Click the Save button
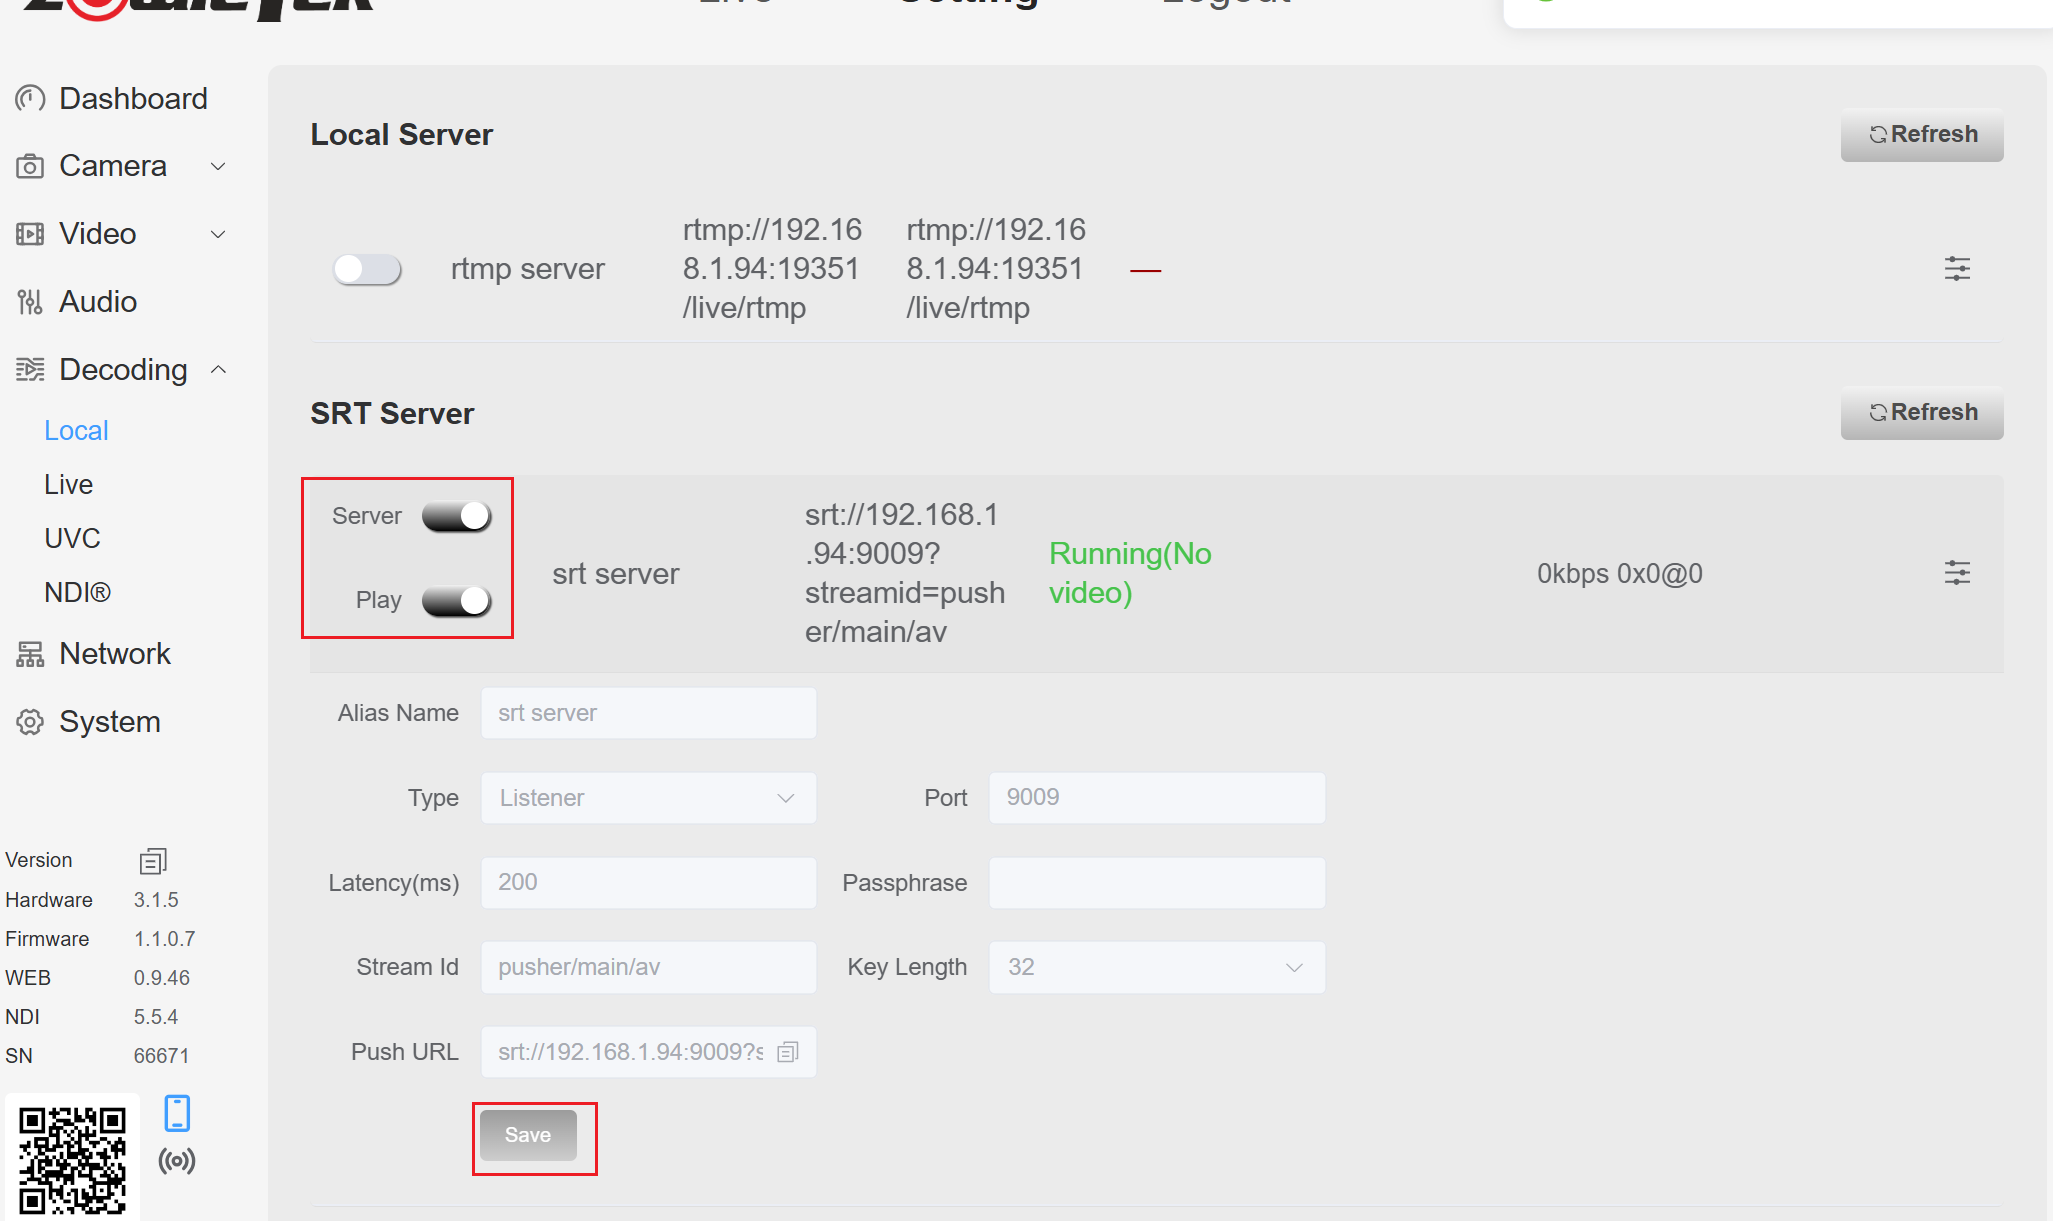The height and width of the screenshot is (1221, 2053). point(528,1135)
